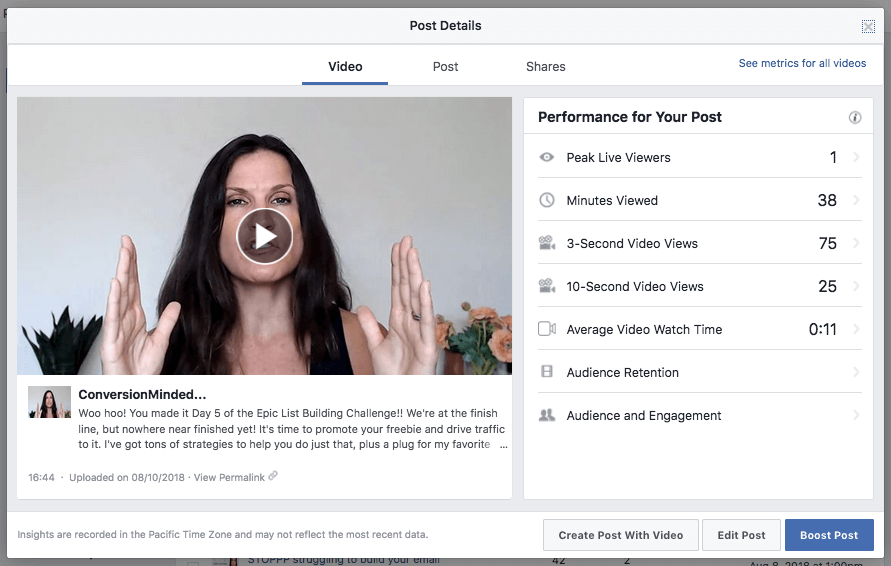
Task: Open See metrics for all videos link
Action: [x=802, y=63]
